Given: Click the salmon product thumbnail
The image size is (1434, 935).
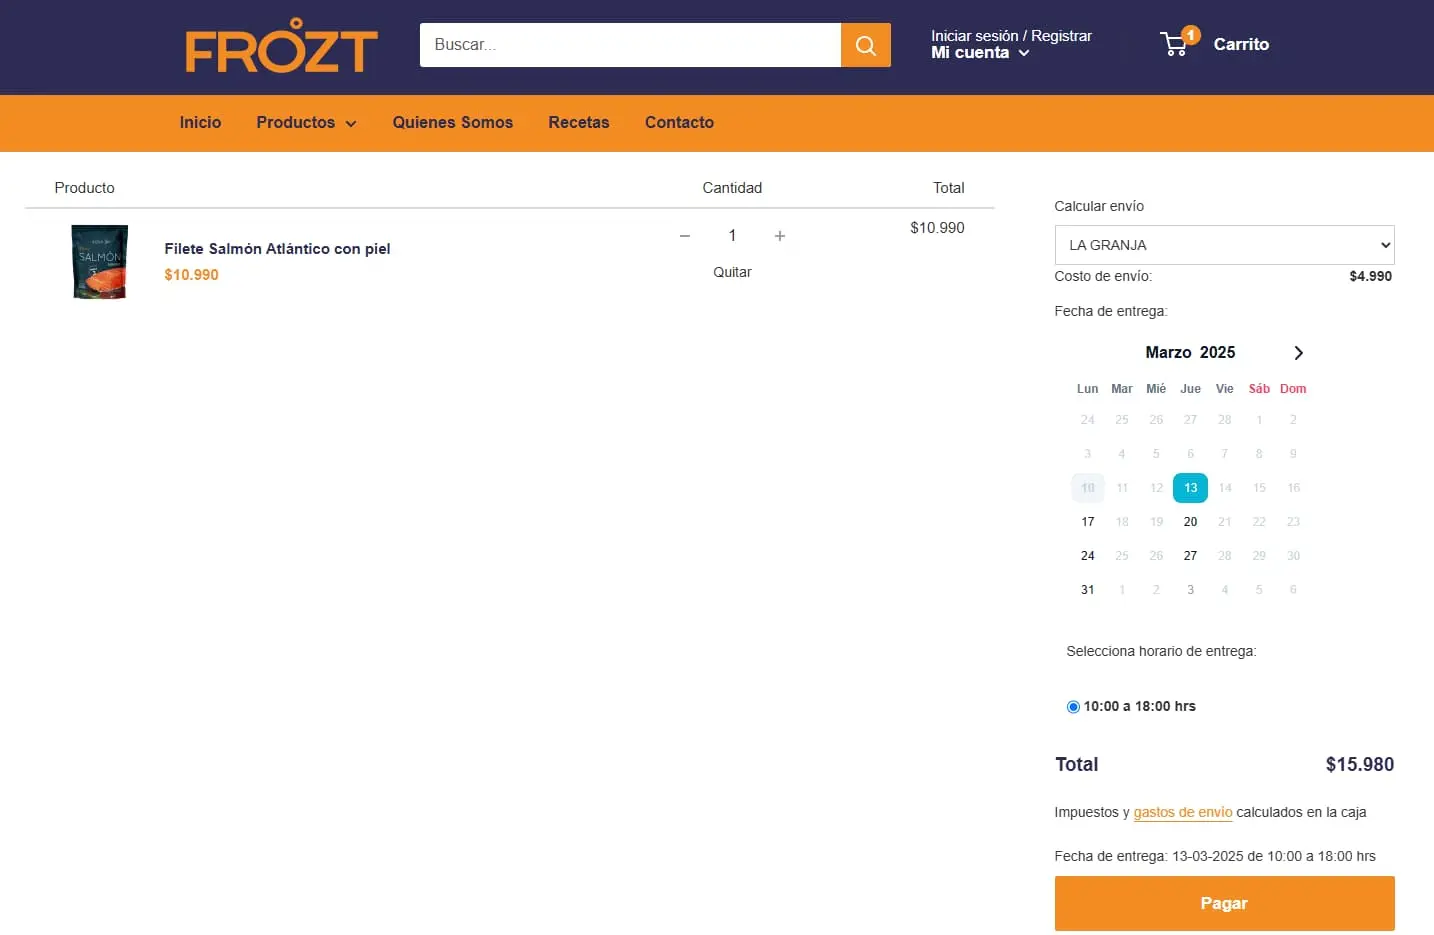Looking at the screenshot, I should click(x=99, y=261).
